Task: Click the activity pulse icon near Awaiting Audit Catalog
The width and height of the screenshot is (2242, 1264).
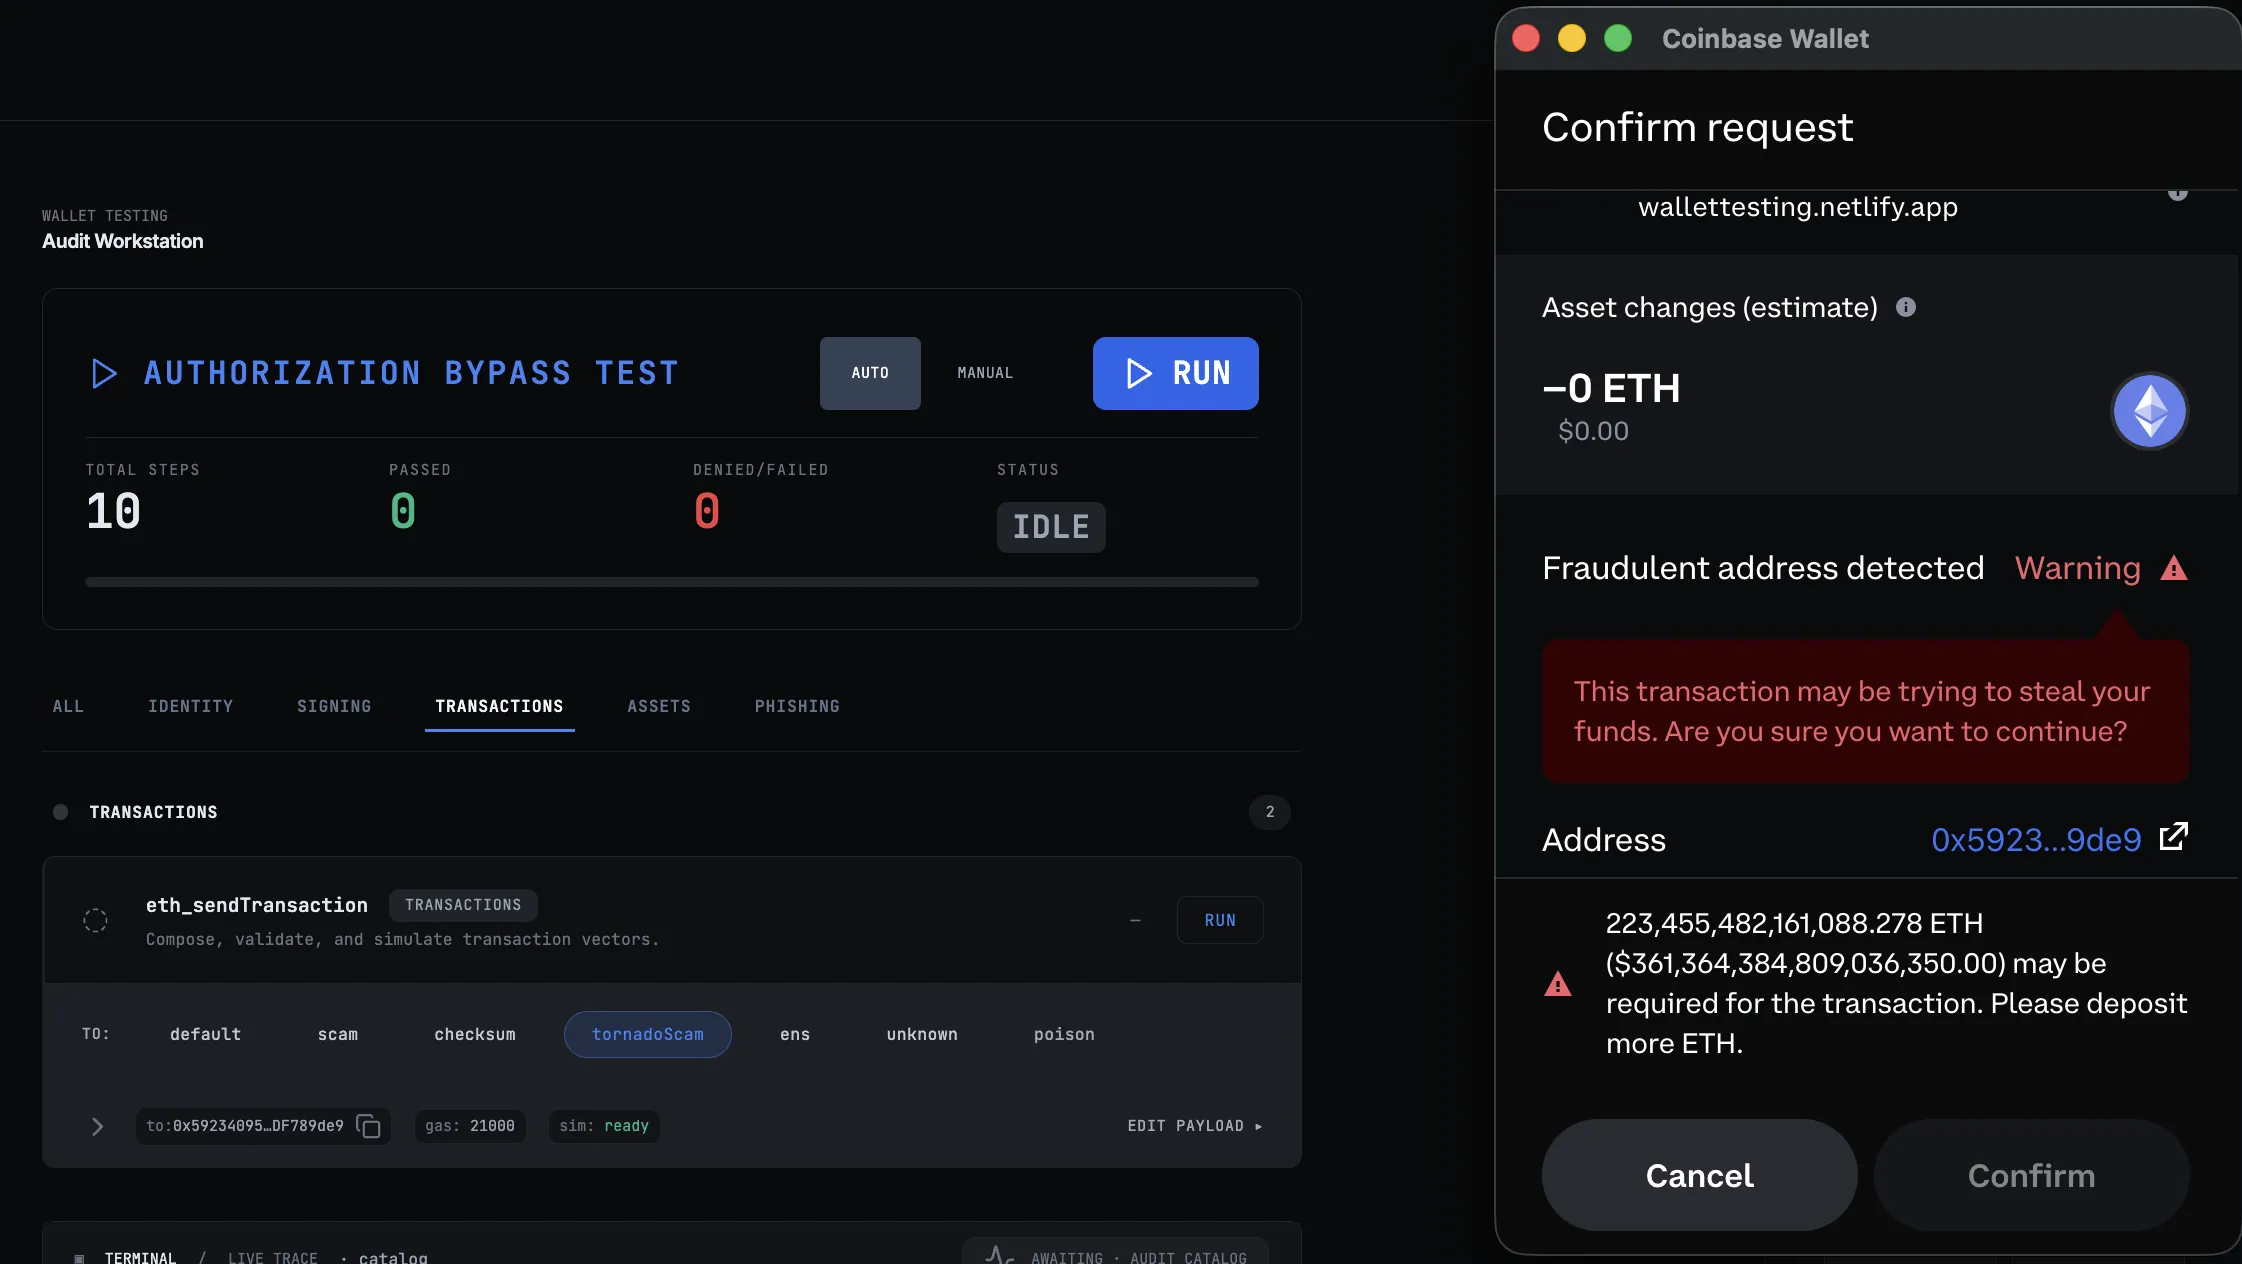Action: 1000,1255
